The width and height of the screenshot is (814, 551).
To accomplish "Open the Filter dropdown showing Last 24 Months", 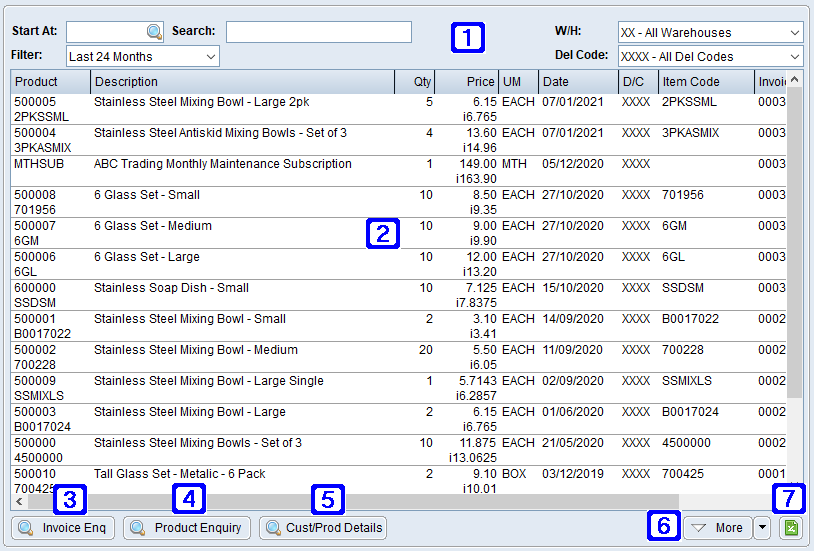I will tap(142, 57).
